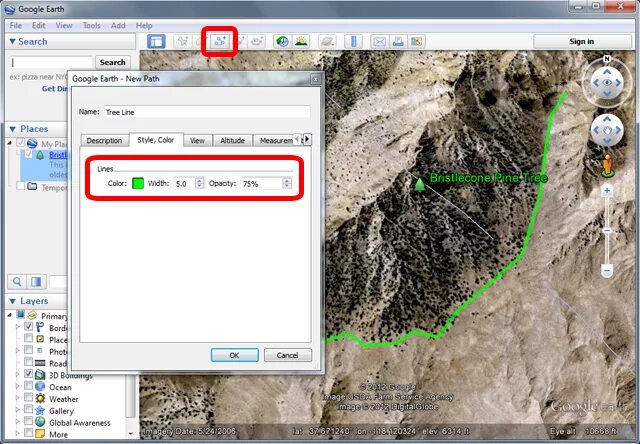Switch to the Measurements tab
Viewport: 640px width, 444px height.
(x=276, y=140)
